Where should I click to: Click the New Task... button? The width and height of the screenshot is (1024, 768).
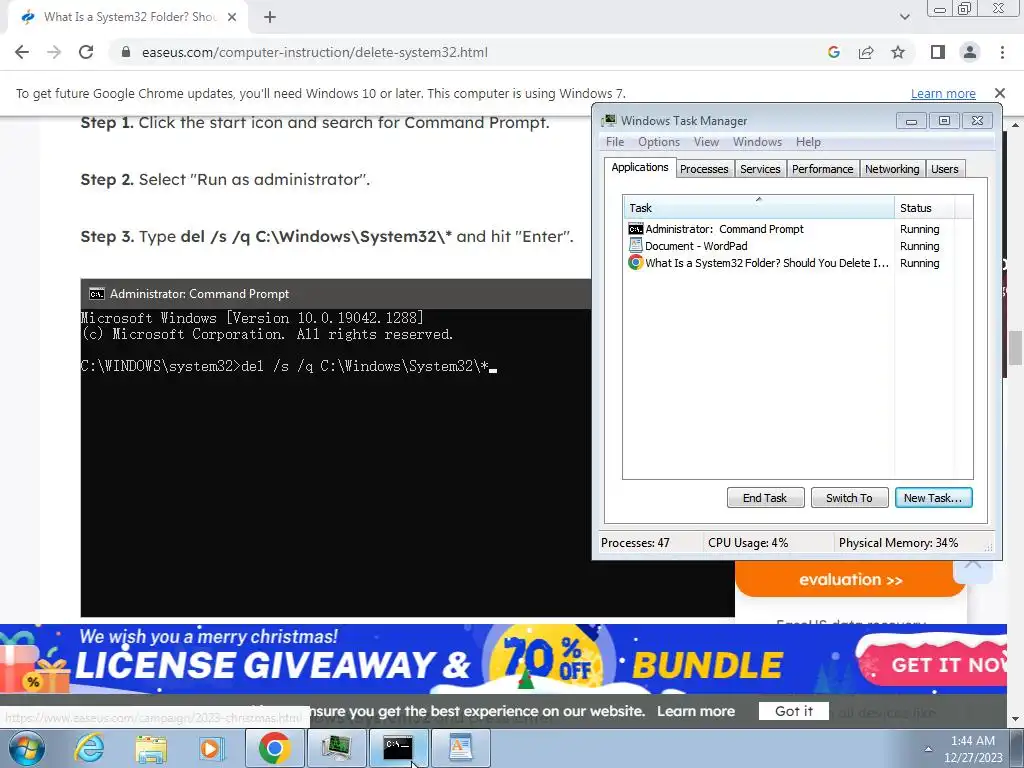point(933,498)
